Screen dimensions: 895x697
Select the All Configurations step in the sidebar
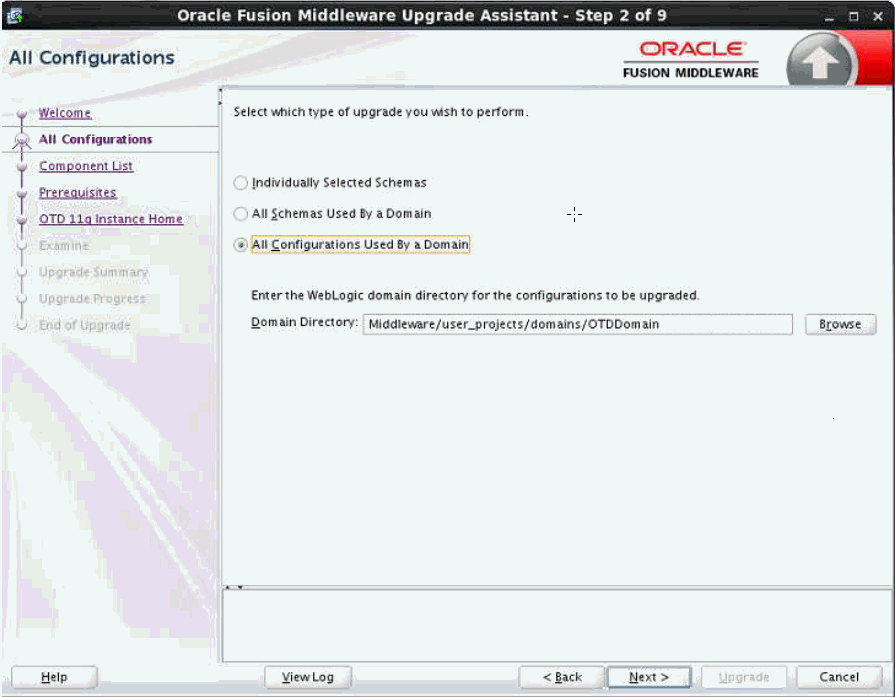(x=95, y=139)
